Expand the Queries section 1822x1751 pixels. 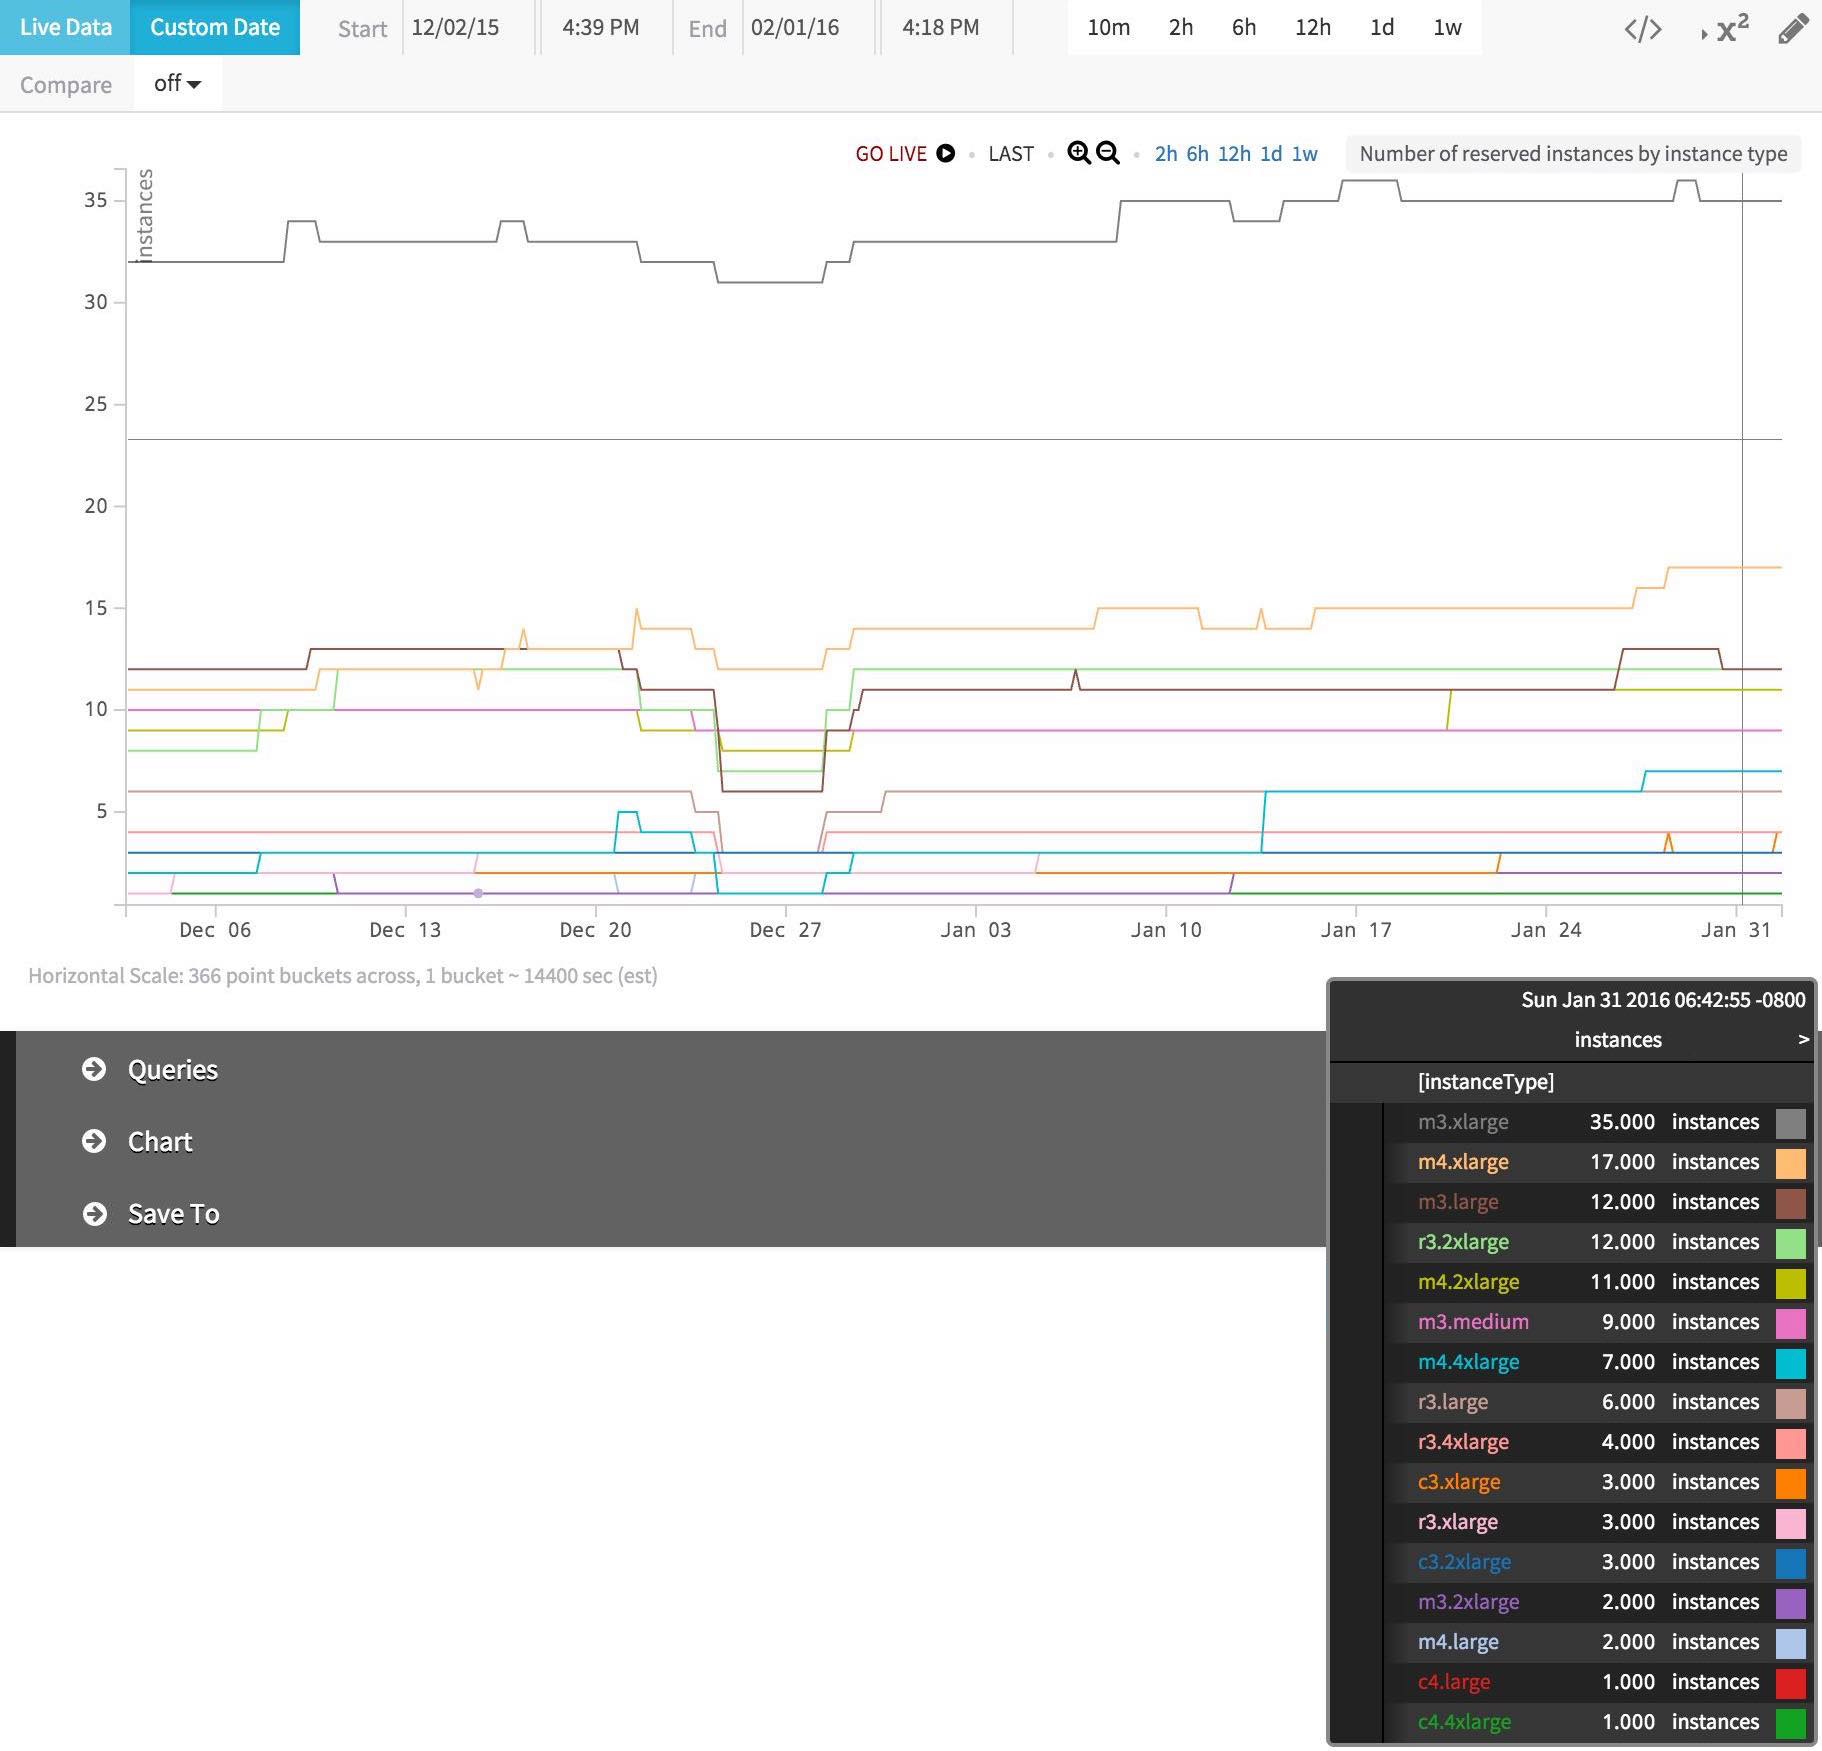coord(172,1069)
